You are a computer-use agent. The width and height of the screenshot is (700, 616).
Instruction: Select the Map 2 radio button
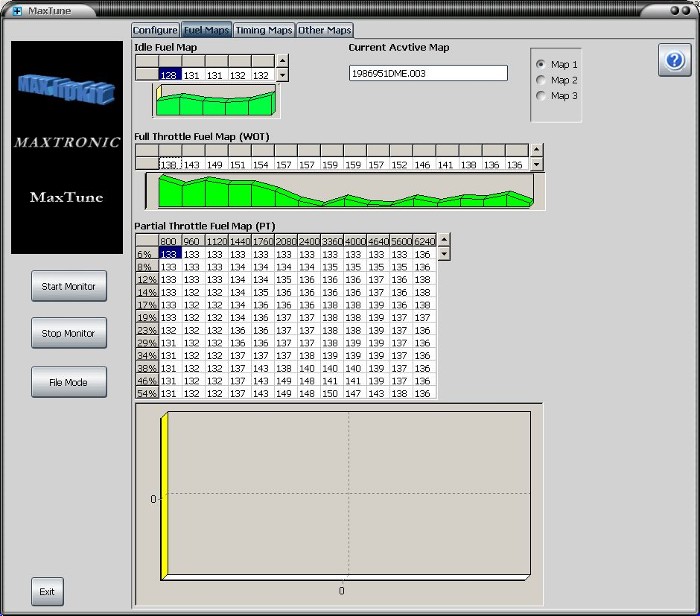coord(542,80)
